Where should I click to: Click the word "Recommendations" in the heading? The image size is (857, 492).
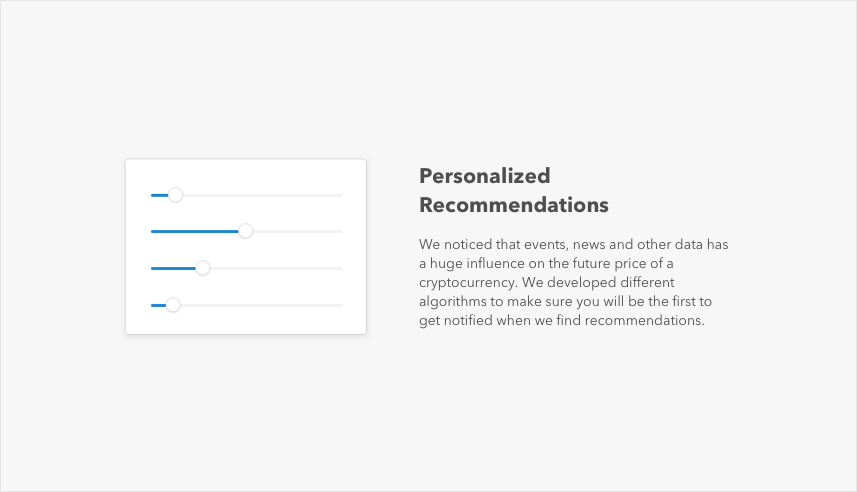pyautogui.click(x=514, y=205)
